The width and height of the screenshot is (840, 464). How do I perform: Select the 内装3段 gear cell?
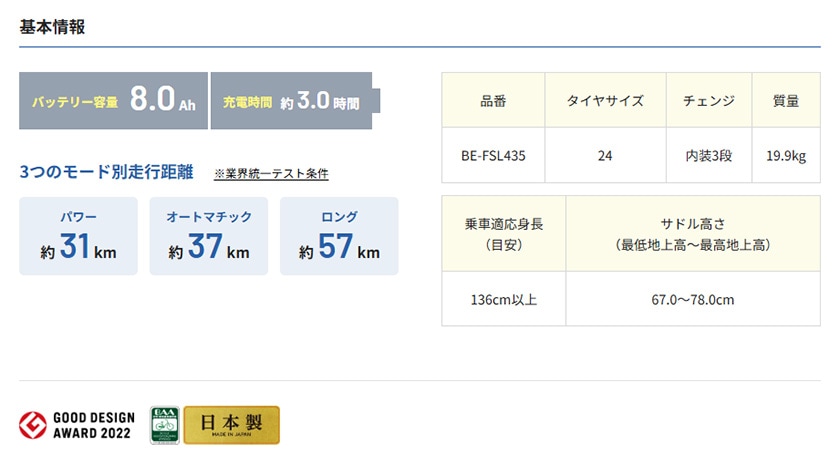(709, 155)
